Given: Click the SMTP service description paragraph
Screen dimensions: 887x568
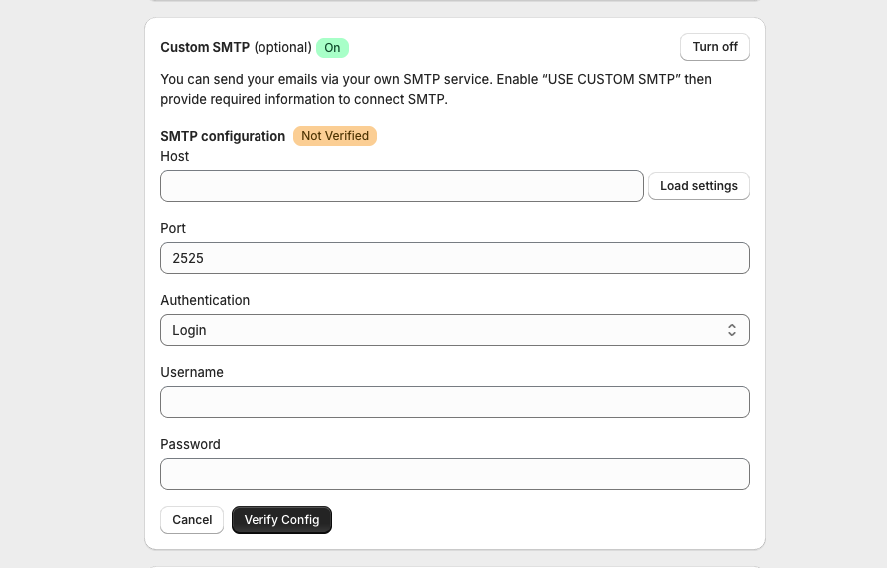Looking at the screenshot, I should click(x=436, y=89).
